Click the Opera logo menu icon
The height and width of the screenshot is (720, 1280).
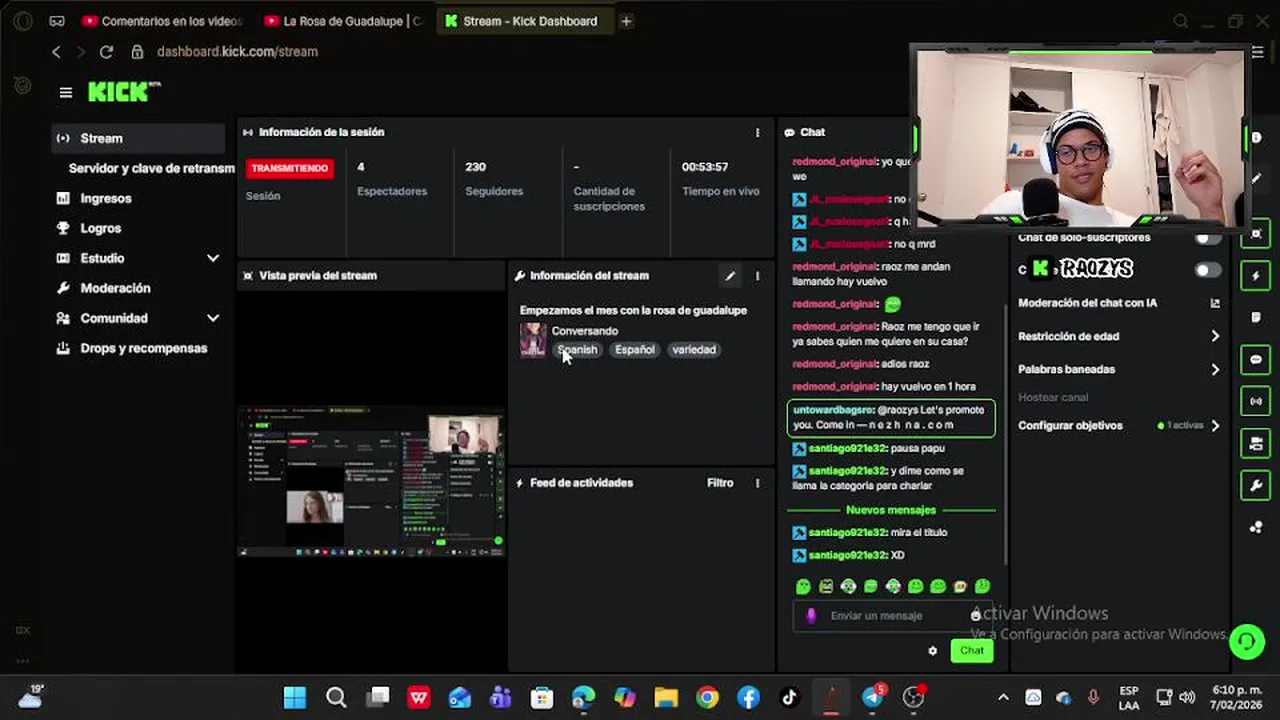coord(23,21)
